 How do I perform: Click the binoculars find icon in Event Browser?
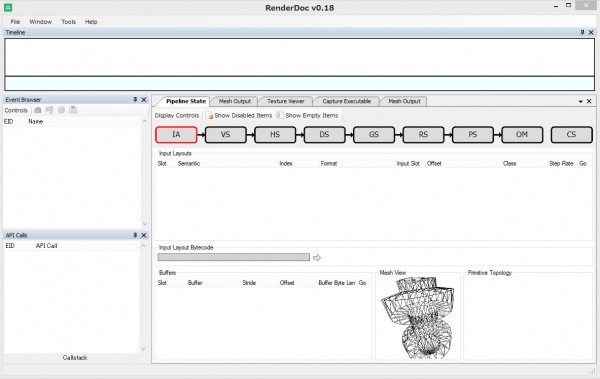coord(38,110)
